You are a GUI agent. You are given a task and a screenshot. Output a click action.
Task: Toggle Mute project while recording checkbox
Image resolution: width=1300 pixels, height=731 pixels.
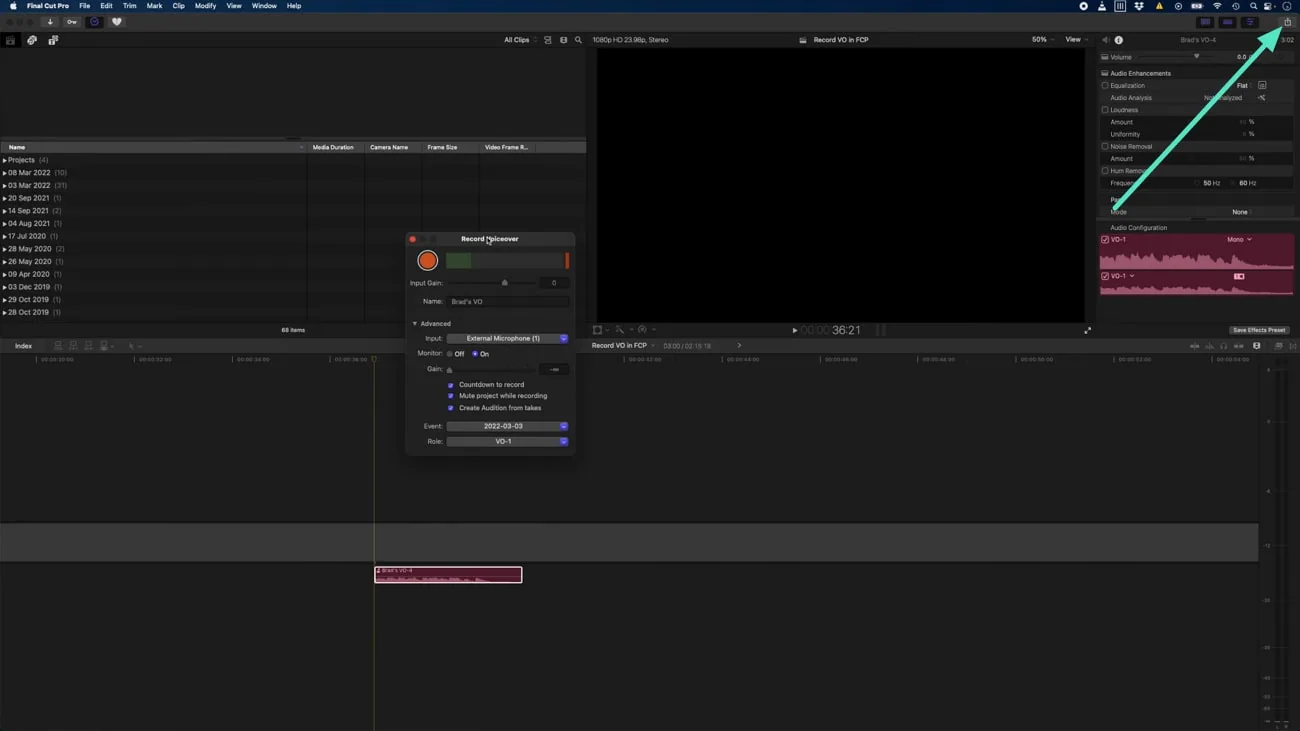coord(451,396)
